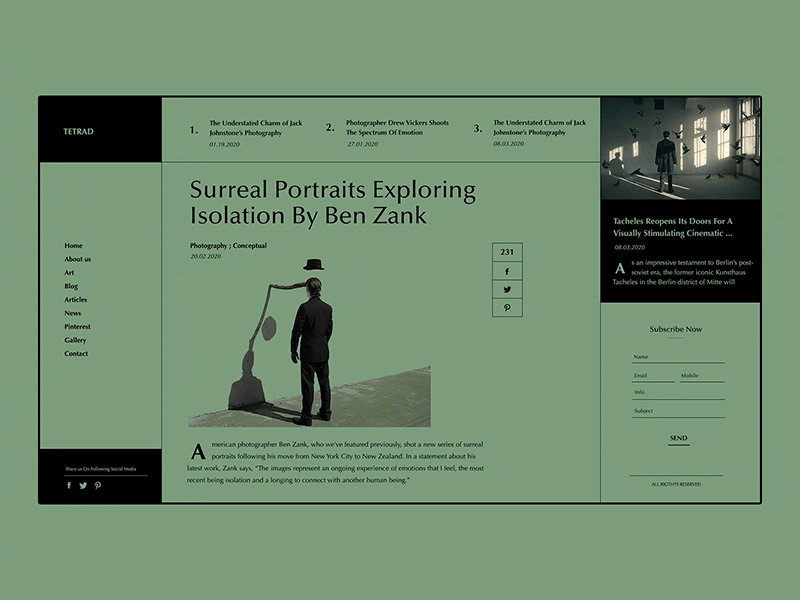Click the Info input field
This screenshot has height=600, width=800.
[x=678, y=393]
